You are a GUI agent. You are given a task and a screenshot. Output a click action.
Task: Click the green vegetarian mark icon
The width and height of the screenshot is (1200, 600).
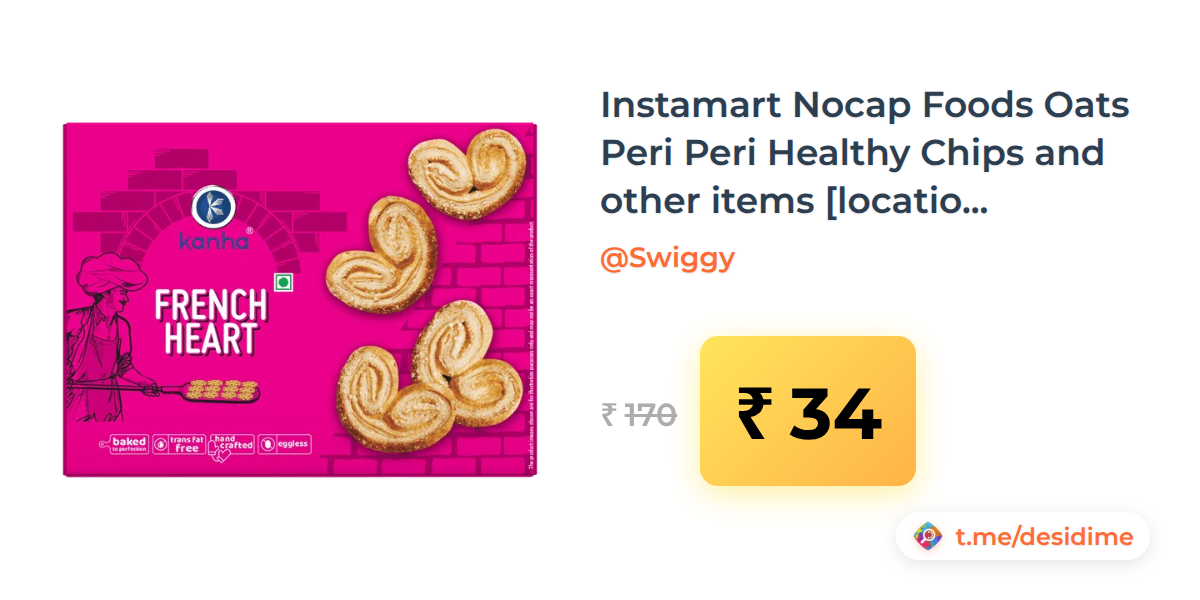coord(283,283)
